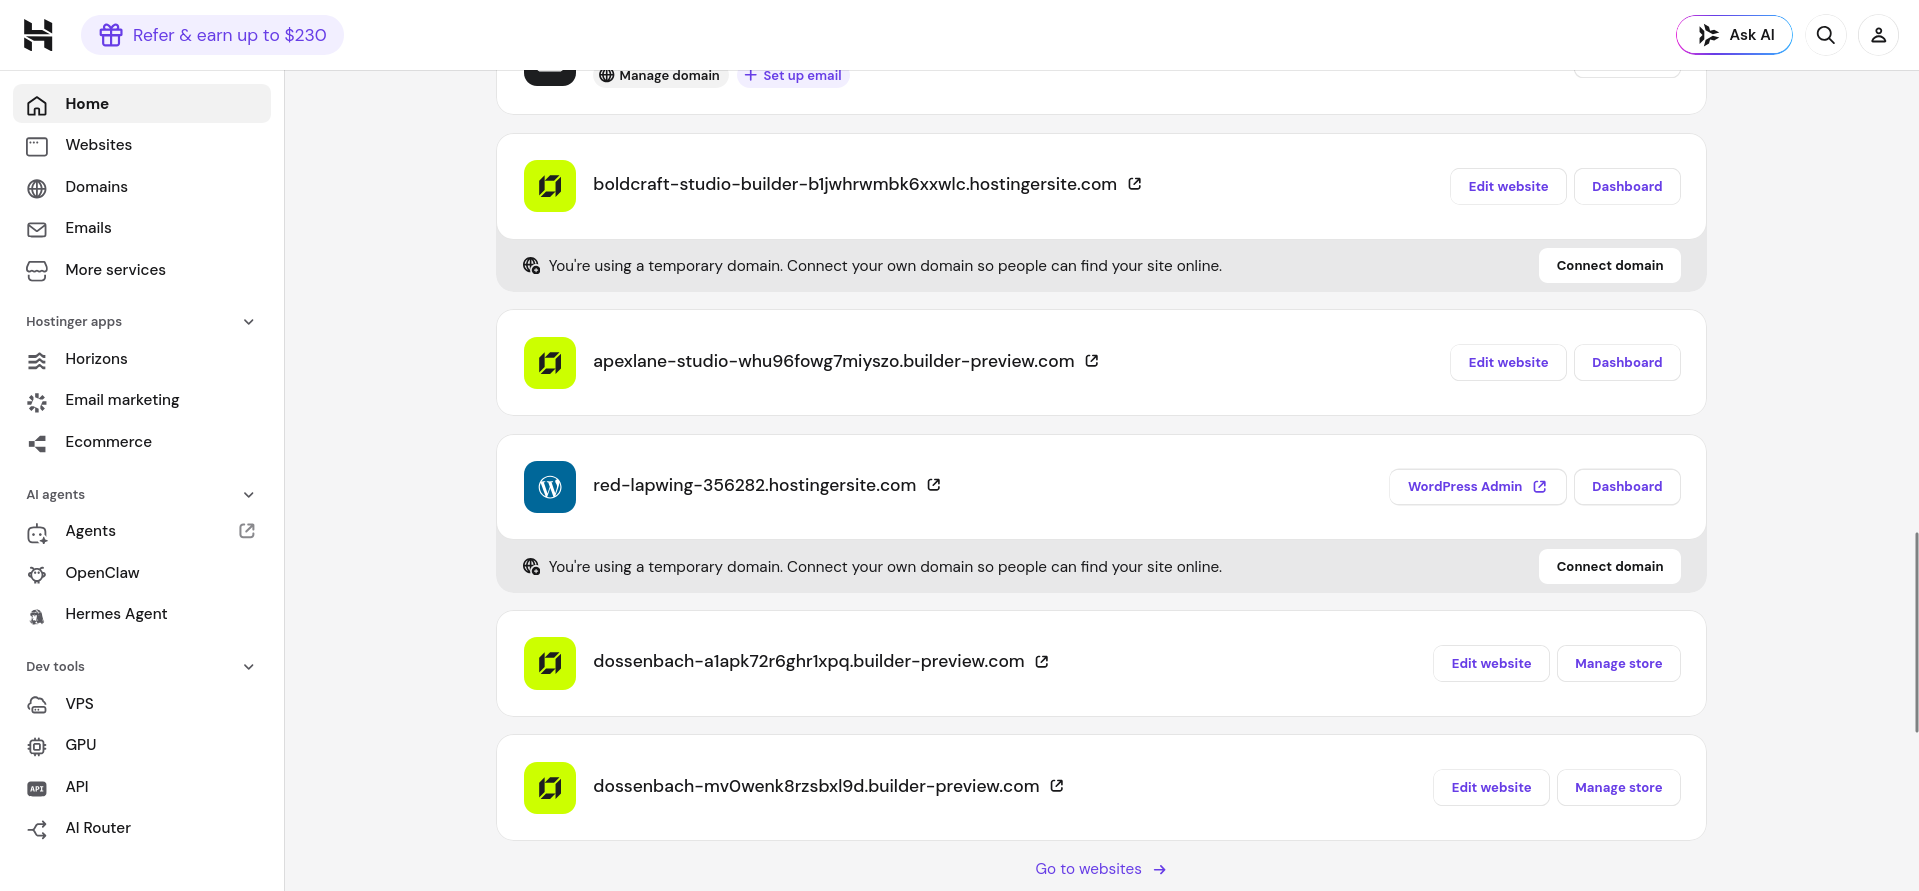Click the VPS icon in sidebar
The width and height of the screenshot is (1919, 891).
coord(37,705)
